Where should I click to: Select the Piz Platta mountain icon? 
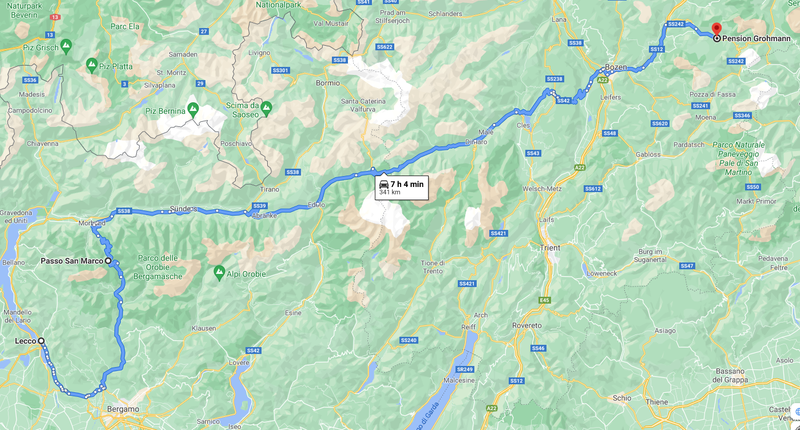[92, 65]
